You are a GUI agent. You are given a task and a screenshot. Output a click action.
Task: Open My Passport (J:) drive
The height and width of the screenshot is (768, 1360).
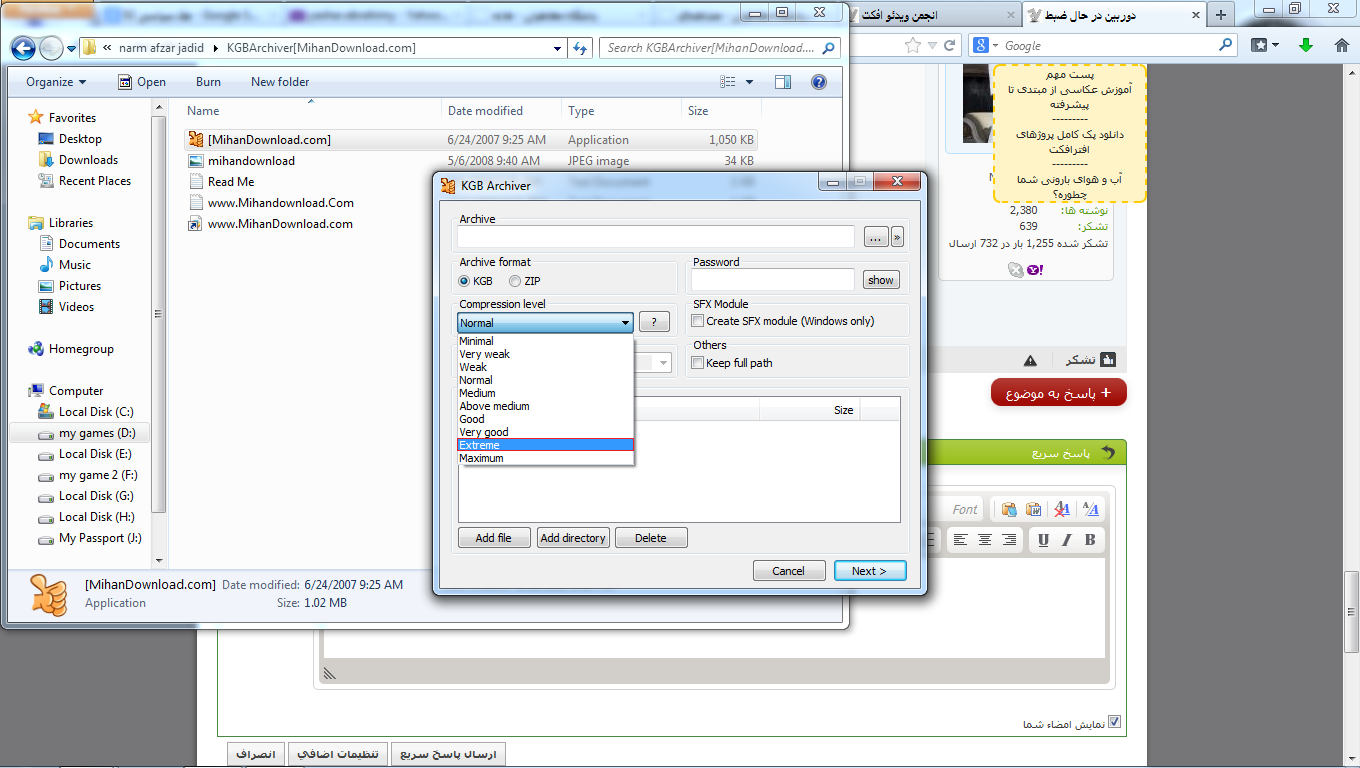pos(100,538)
